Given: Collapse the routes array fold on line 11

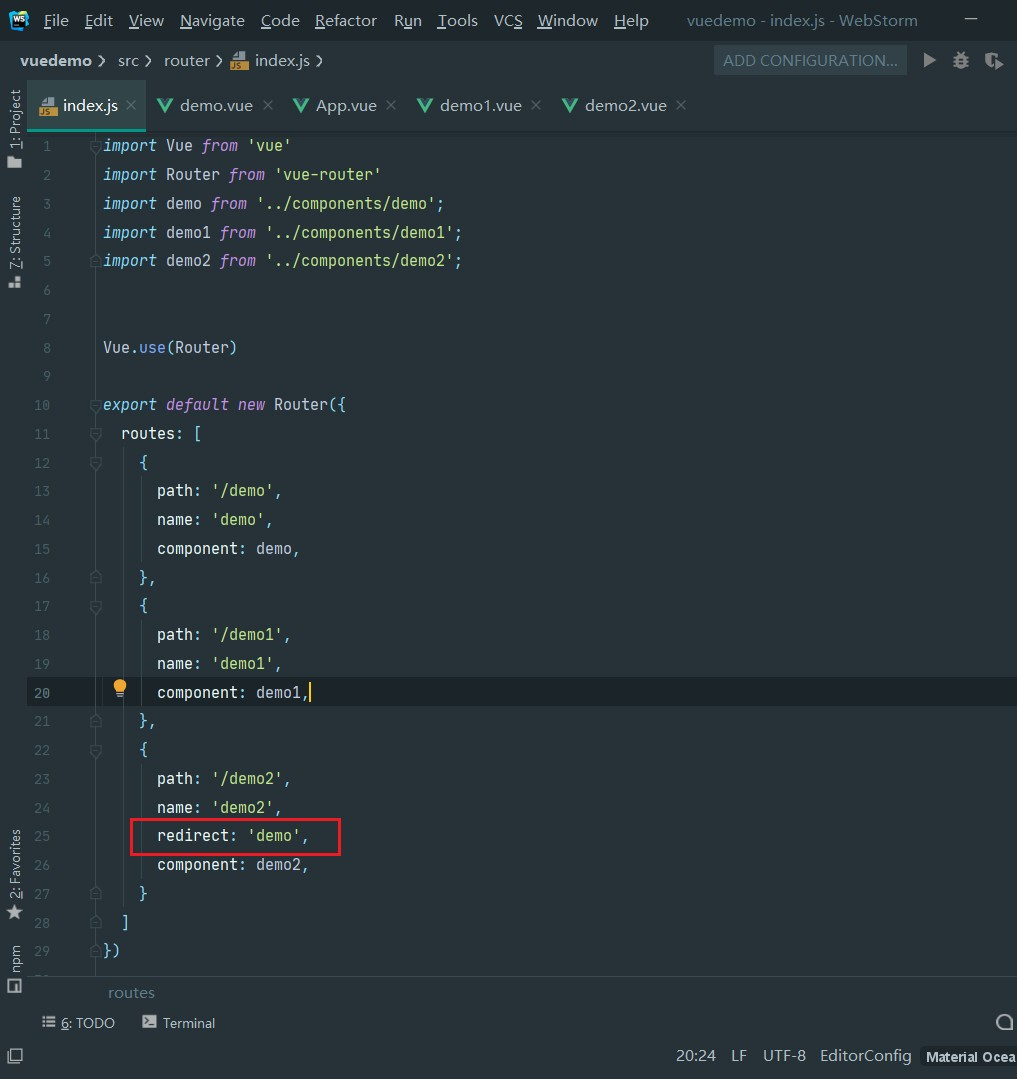Looking at the screenshot, I should click(x=96, y=434).
